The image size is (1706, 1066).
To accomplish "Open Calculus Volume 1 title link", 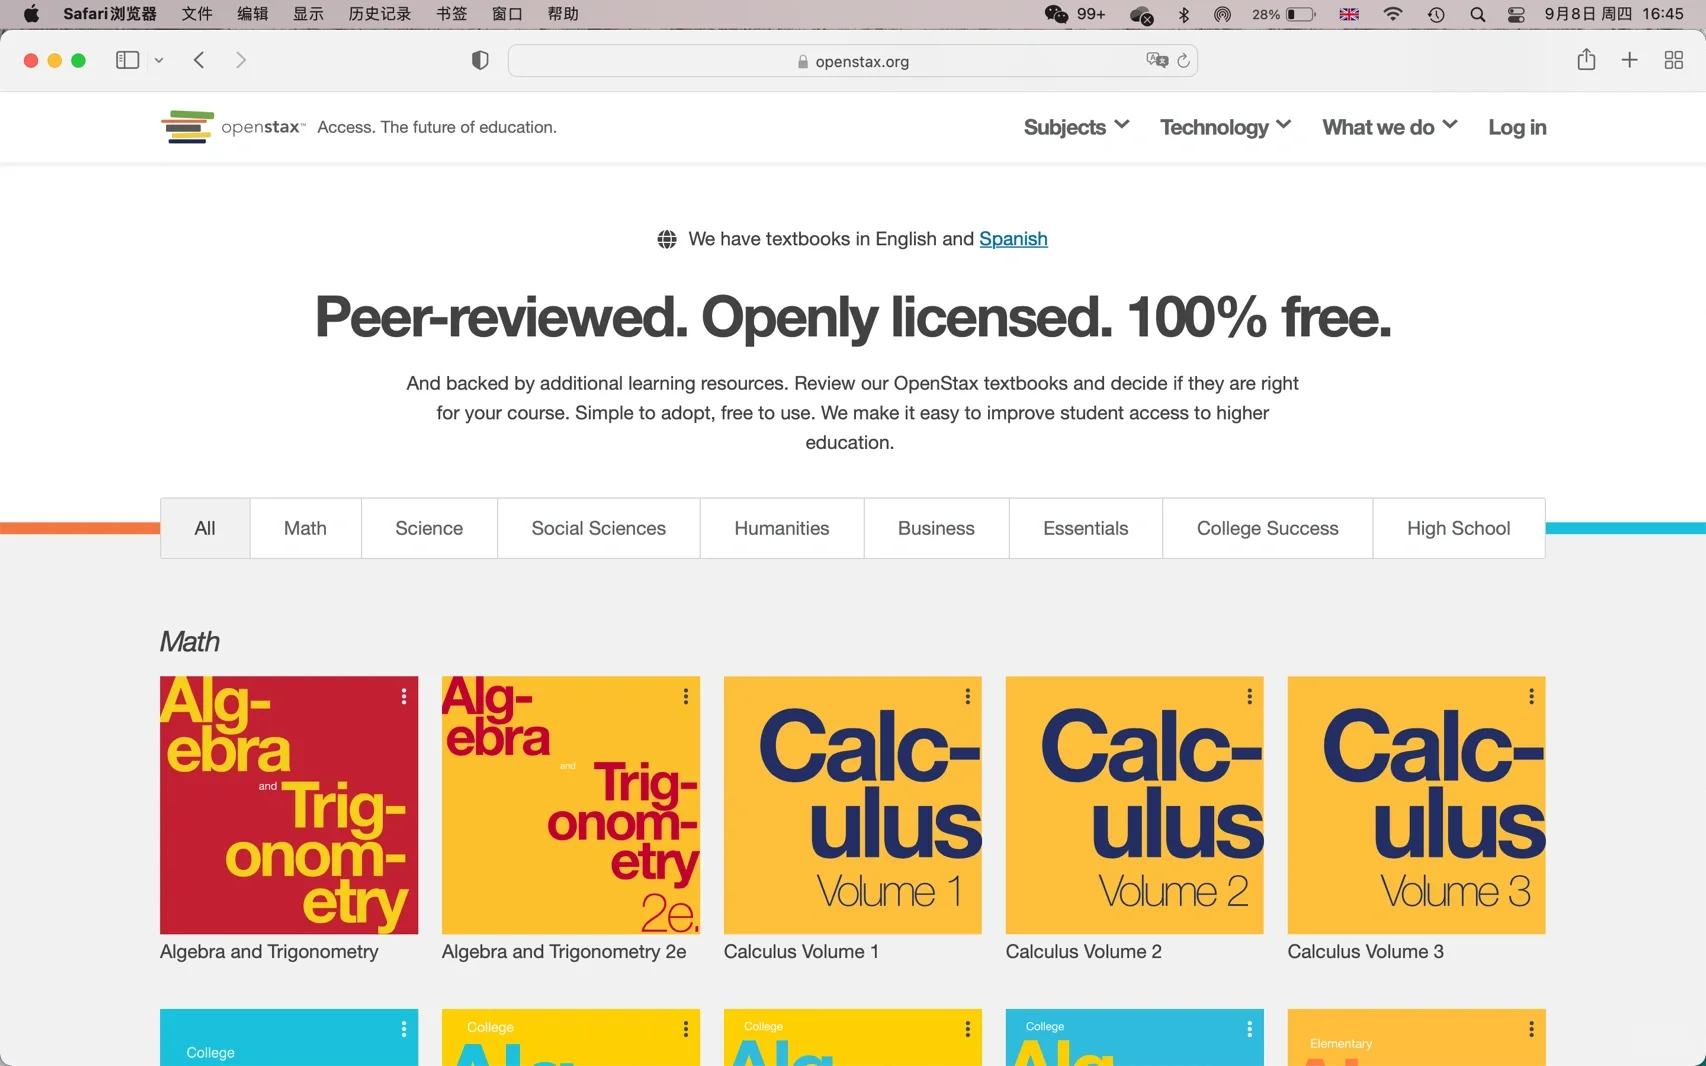I will [801, 952].
